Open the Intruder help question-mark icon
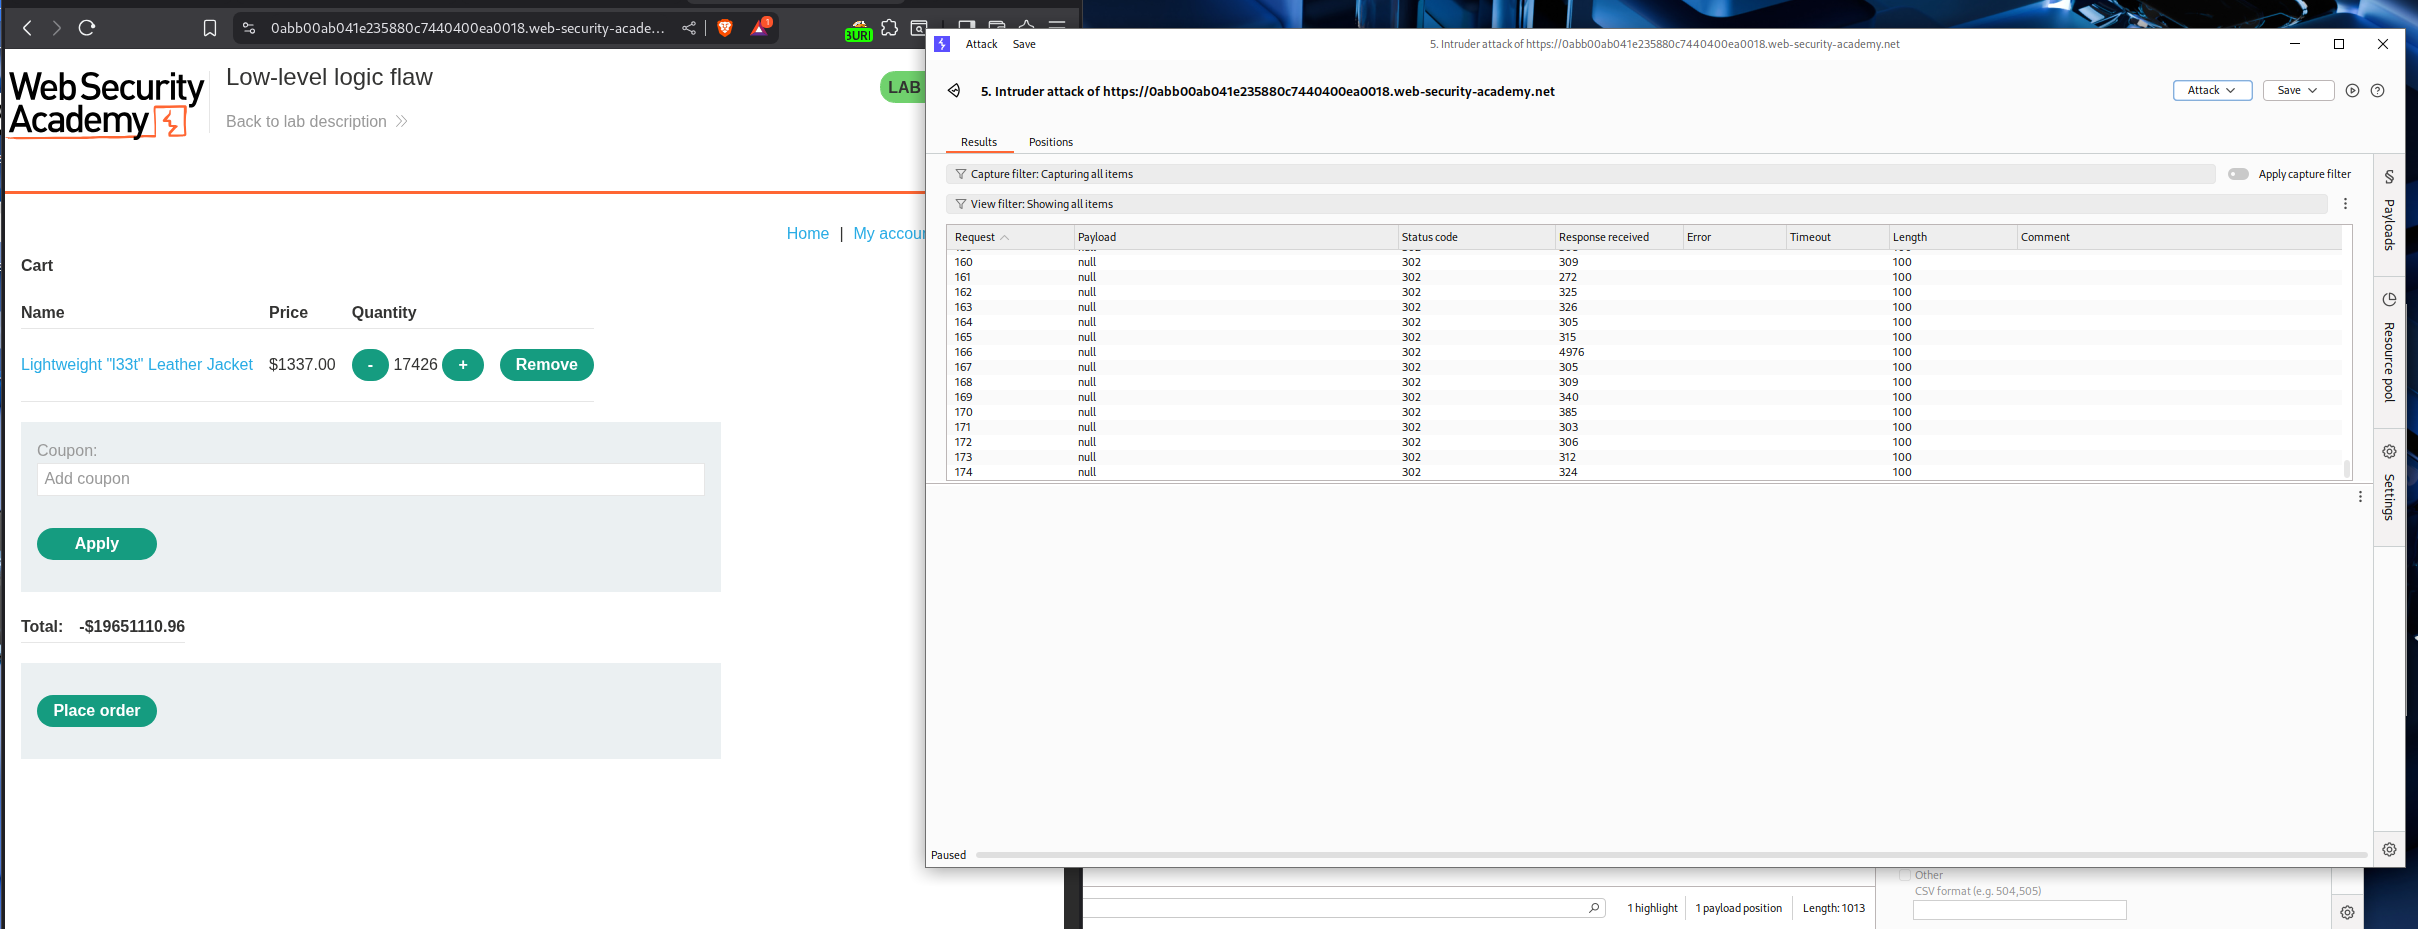Image resolution: width=2418 pixels, height=929 pixels. pos(2378,91)
